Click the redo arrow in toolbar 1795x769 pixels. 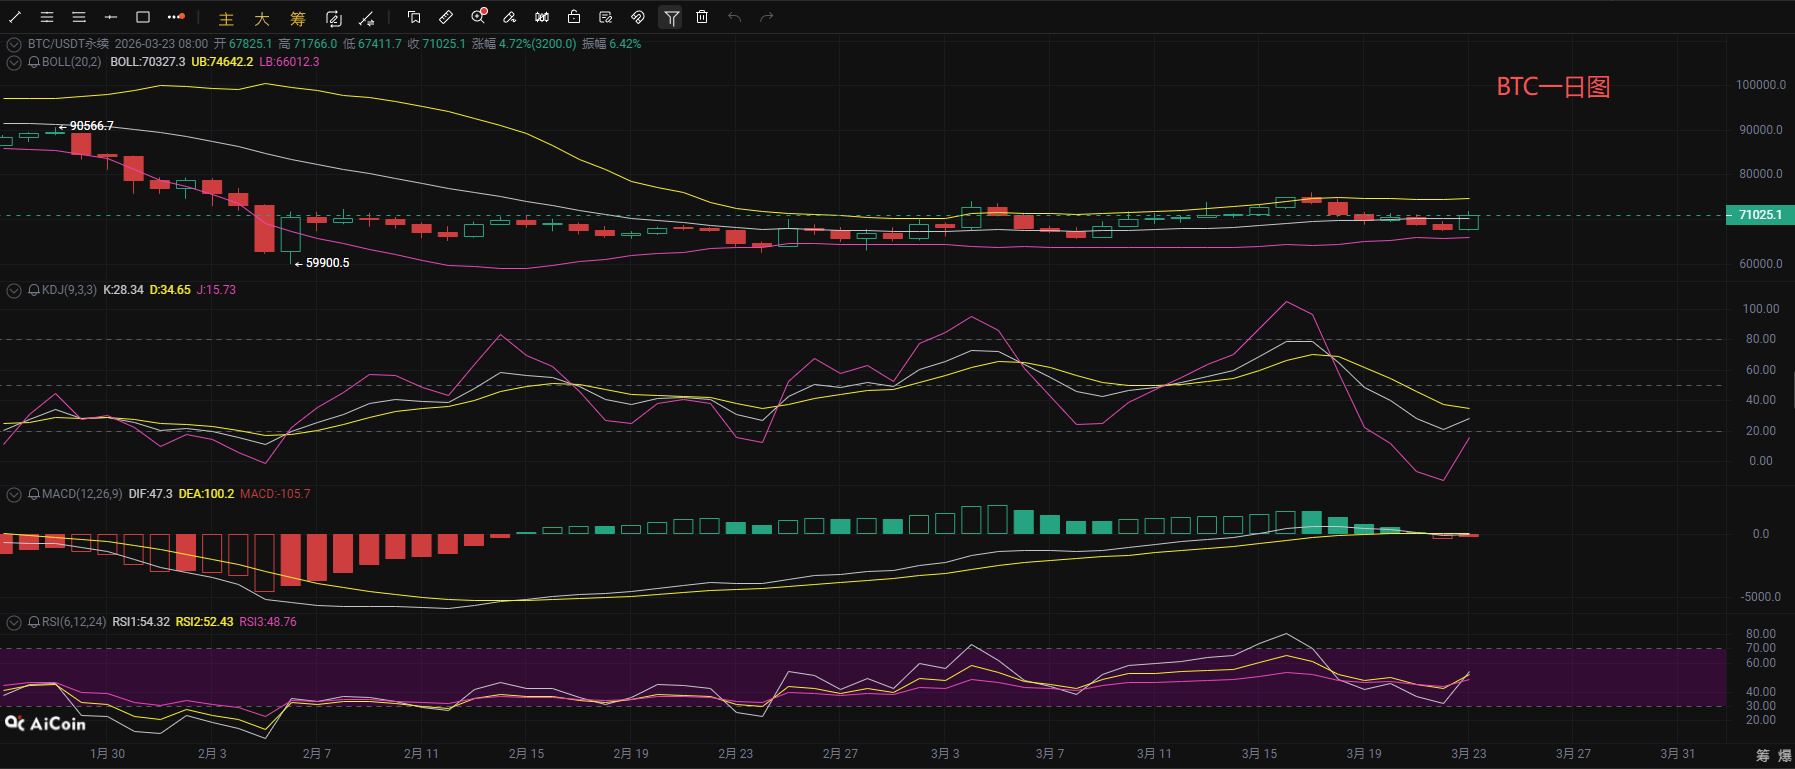click(x=767, y=17)
